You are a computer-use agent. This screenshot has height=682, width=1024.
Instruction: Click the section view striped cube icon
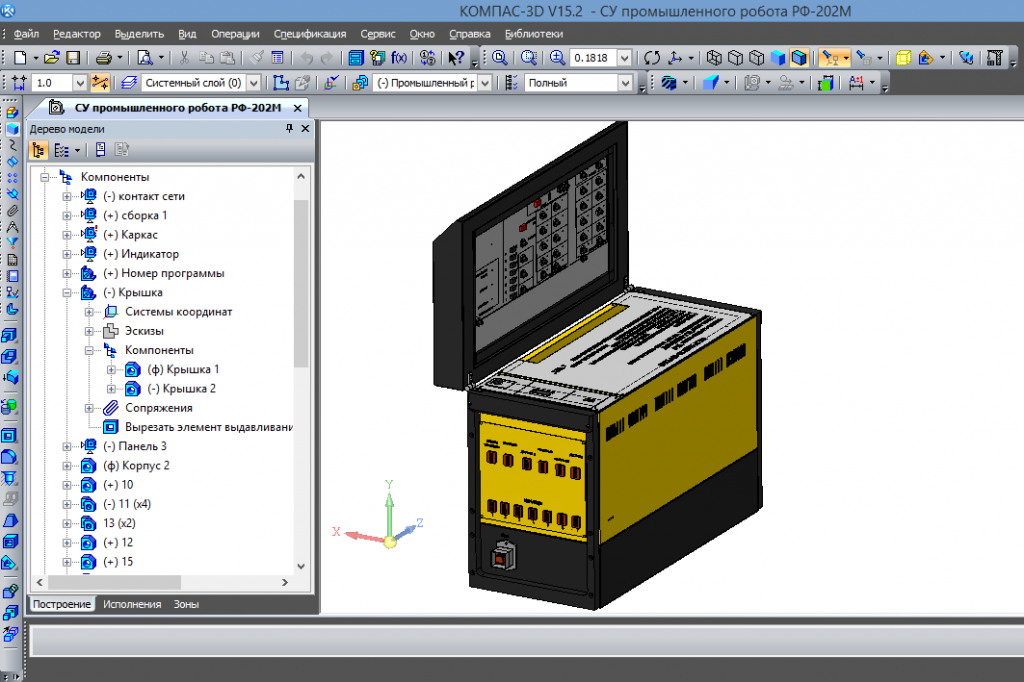click(668, 82)
